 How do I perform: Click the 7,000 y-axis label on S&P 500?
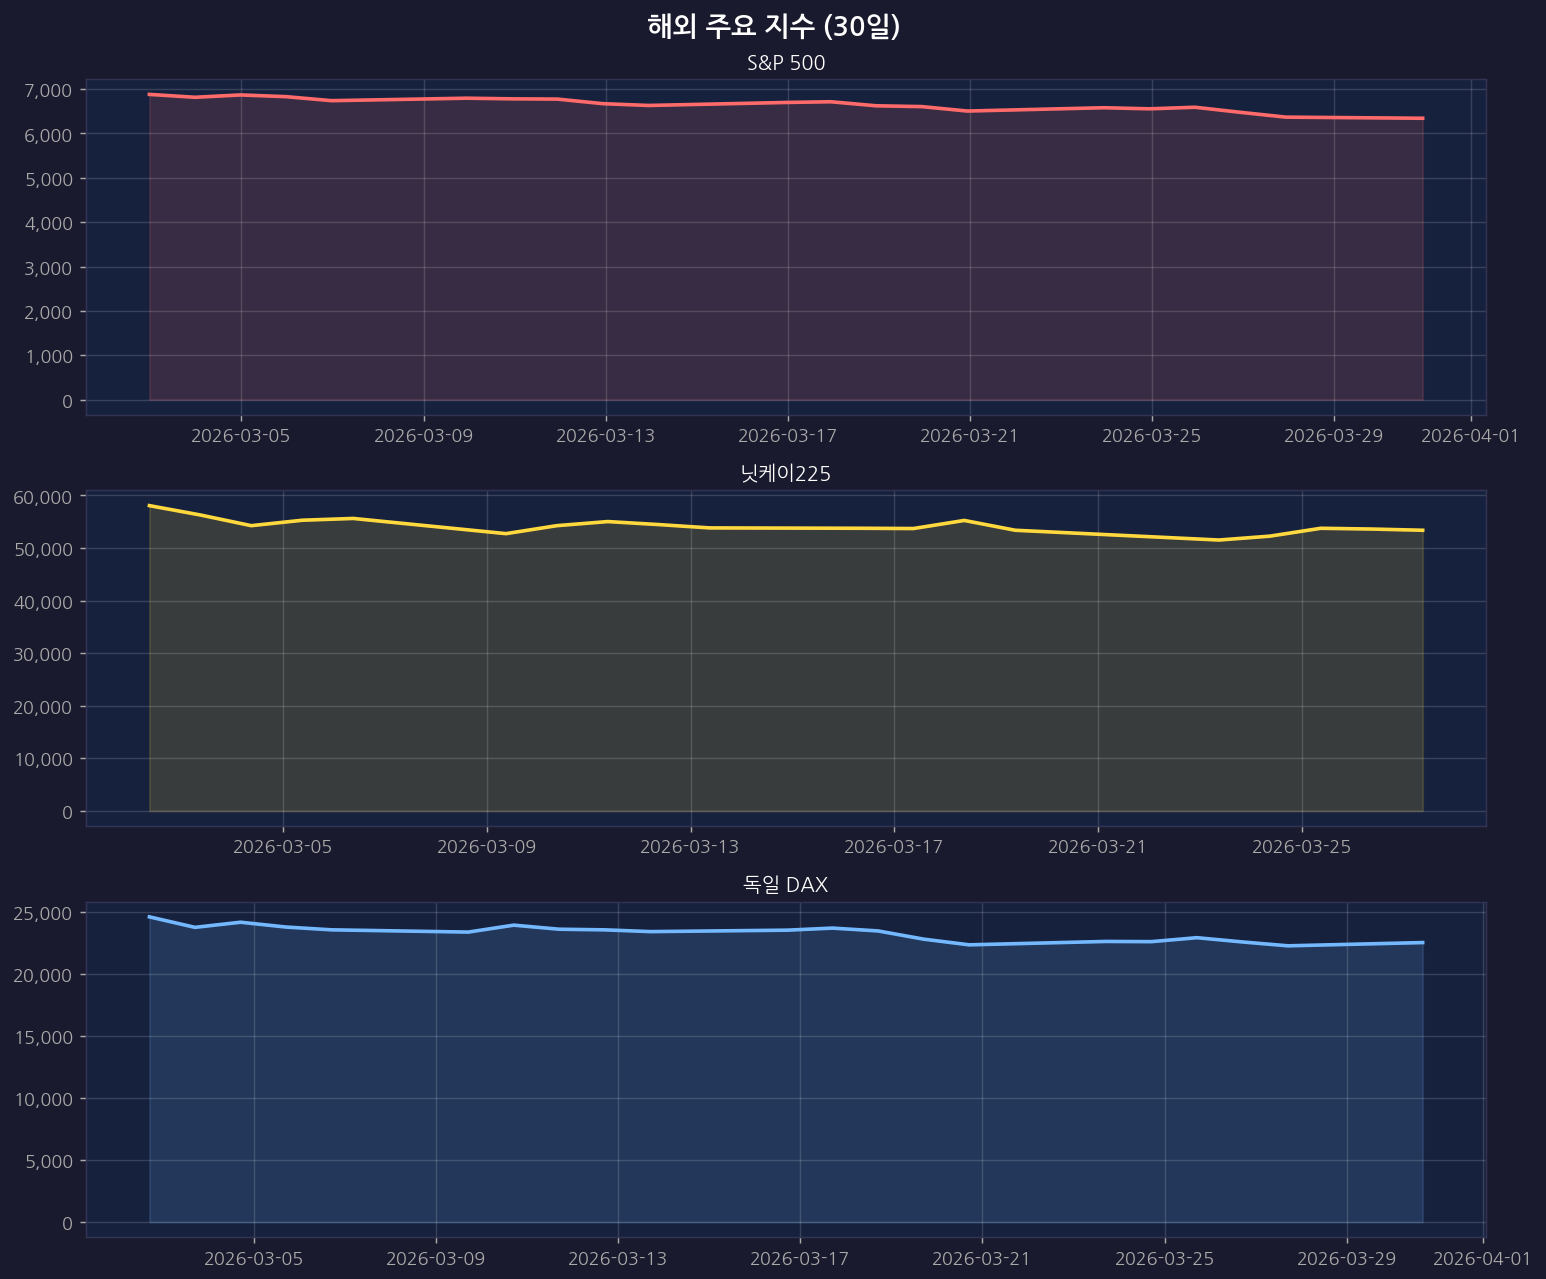click(47, 90)
